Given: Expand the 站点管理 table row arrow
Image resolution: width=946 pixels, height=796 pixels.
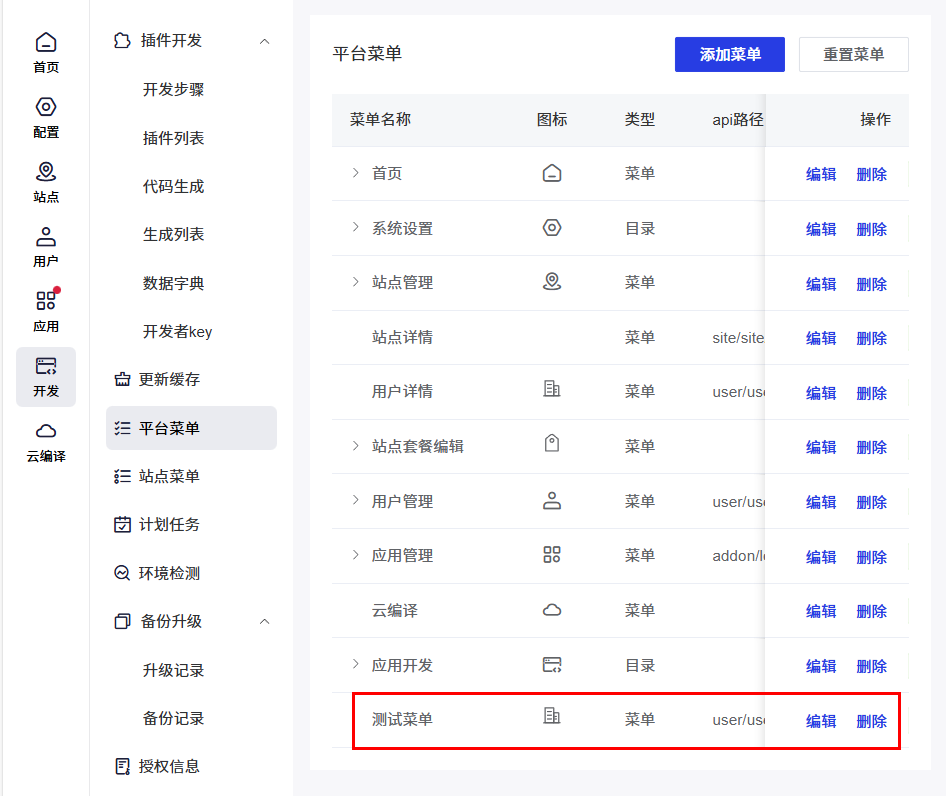Looking at the screenshot, I should pyautogui.click(x=355, y=282).
